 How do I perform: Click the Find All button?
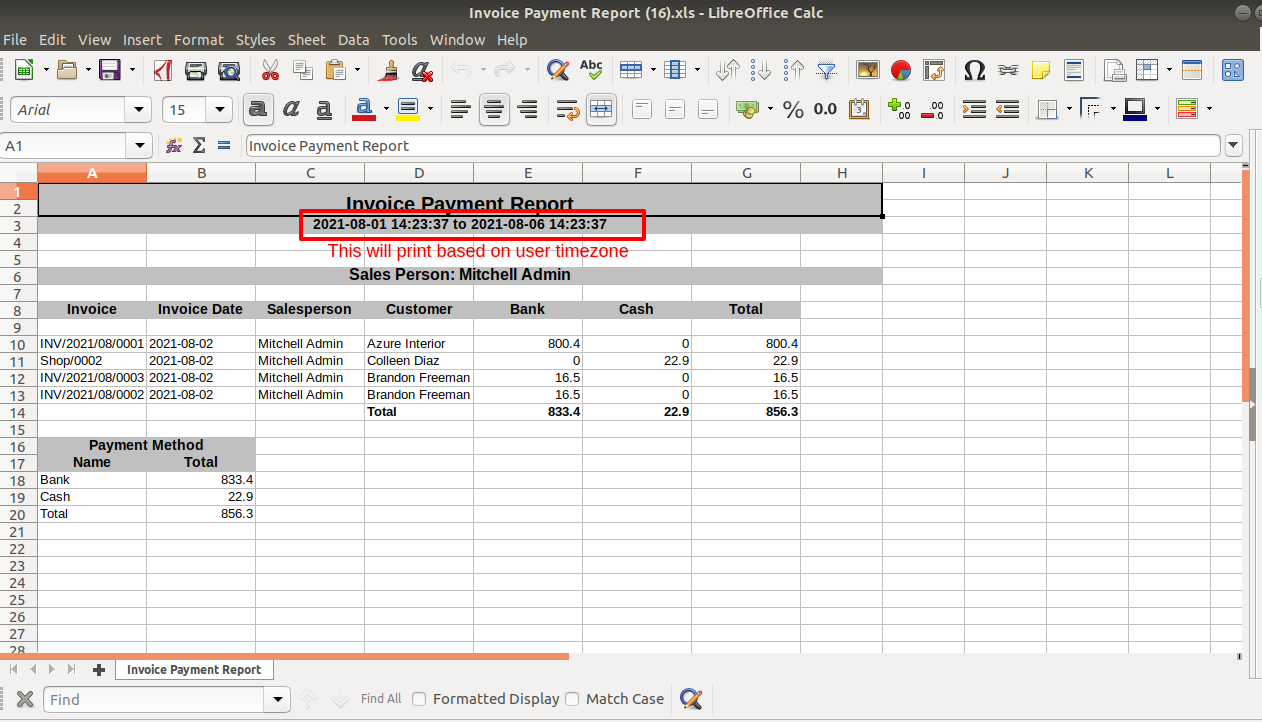381,699
